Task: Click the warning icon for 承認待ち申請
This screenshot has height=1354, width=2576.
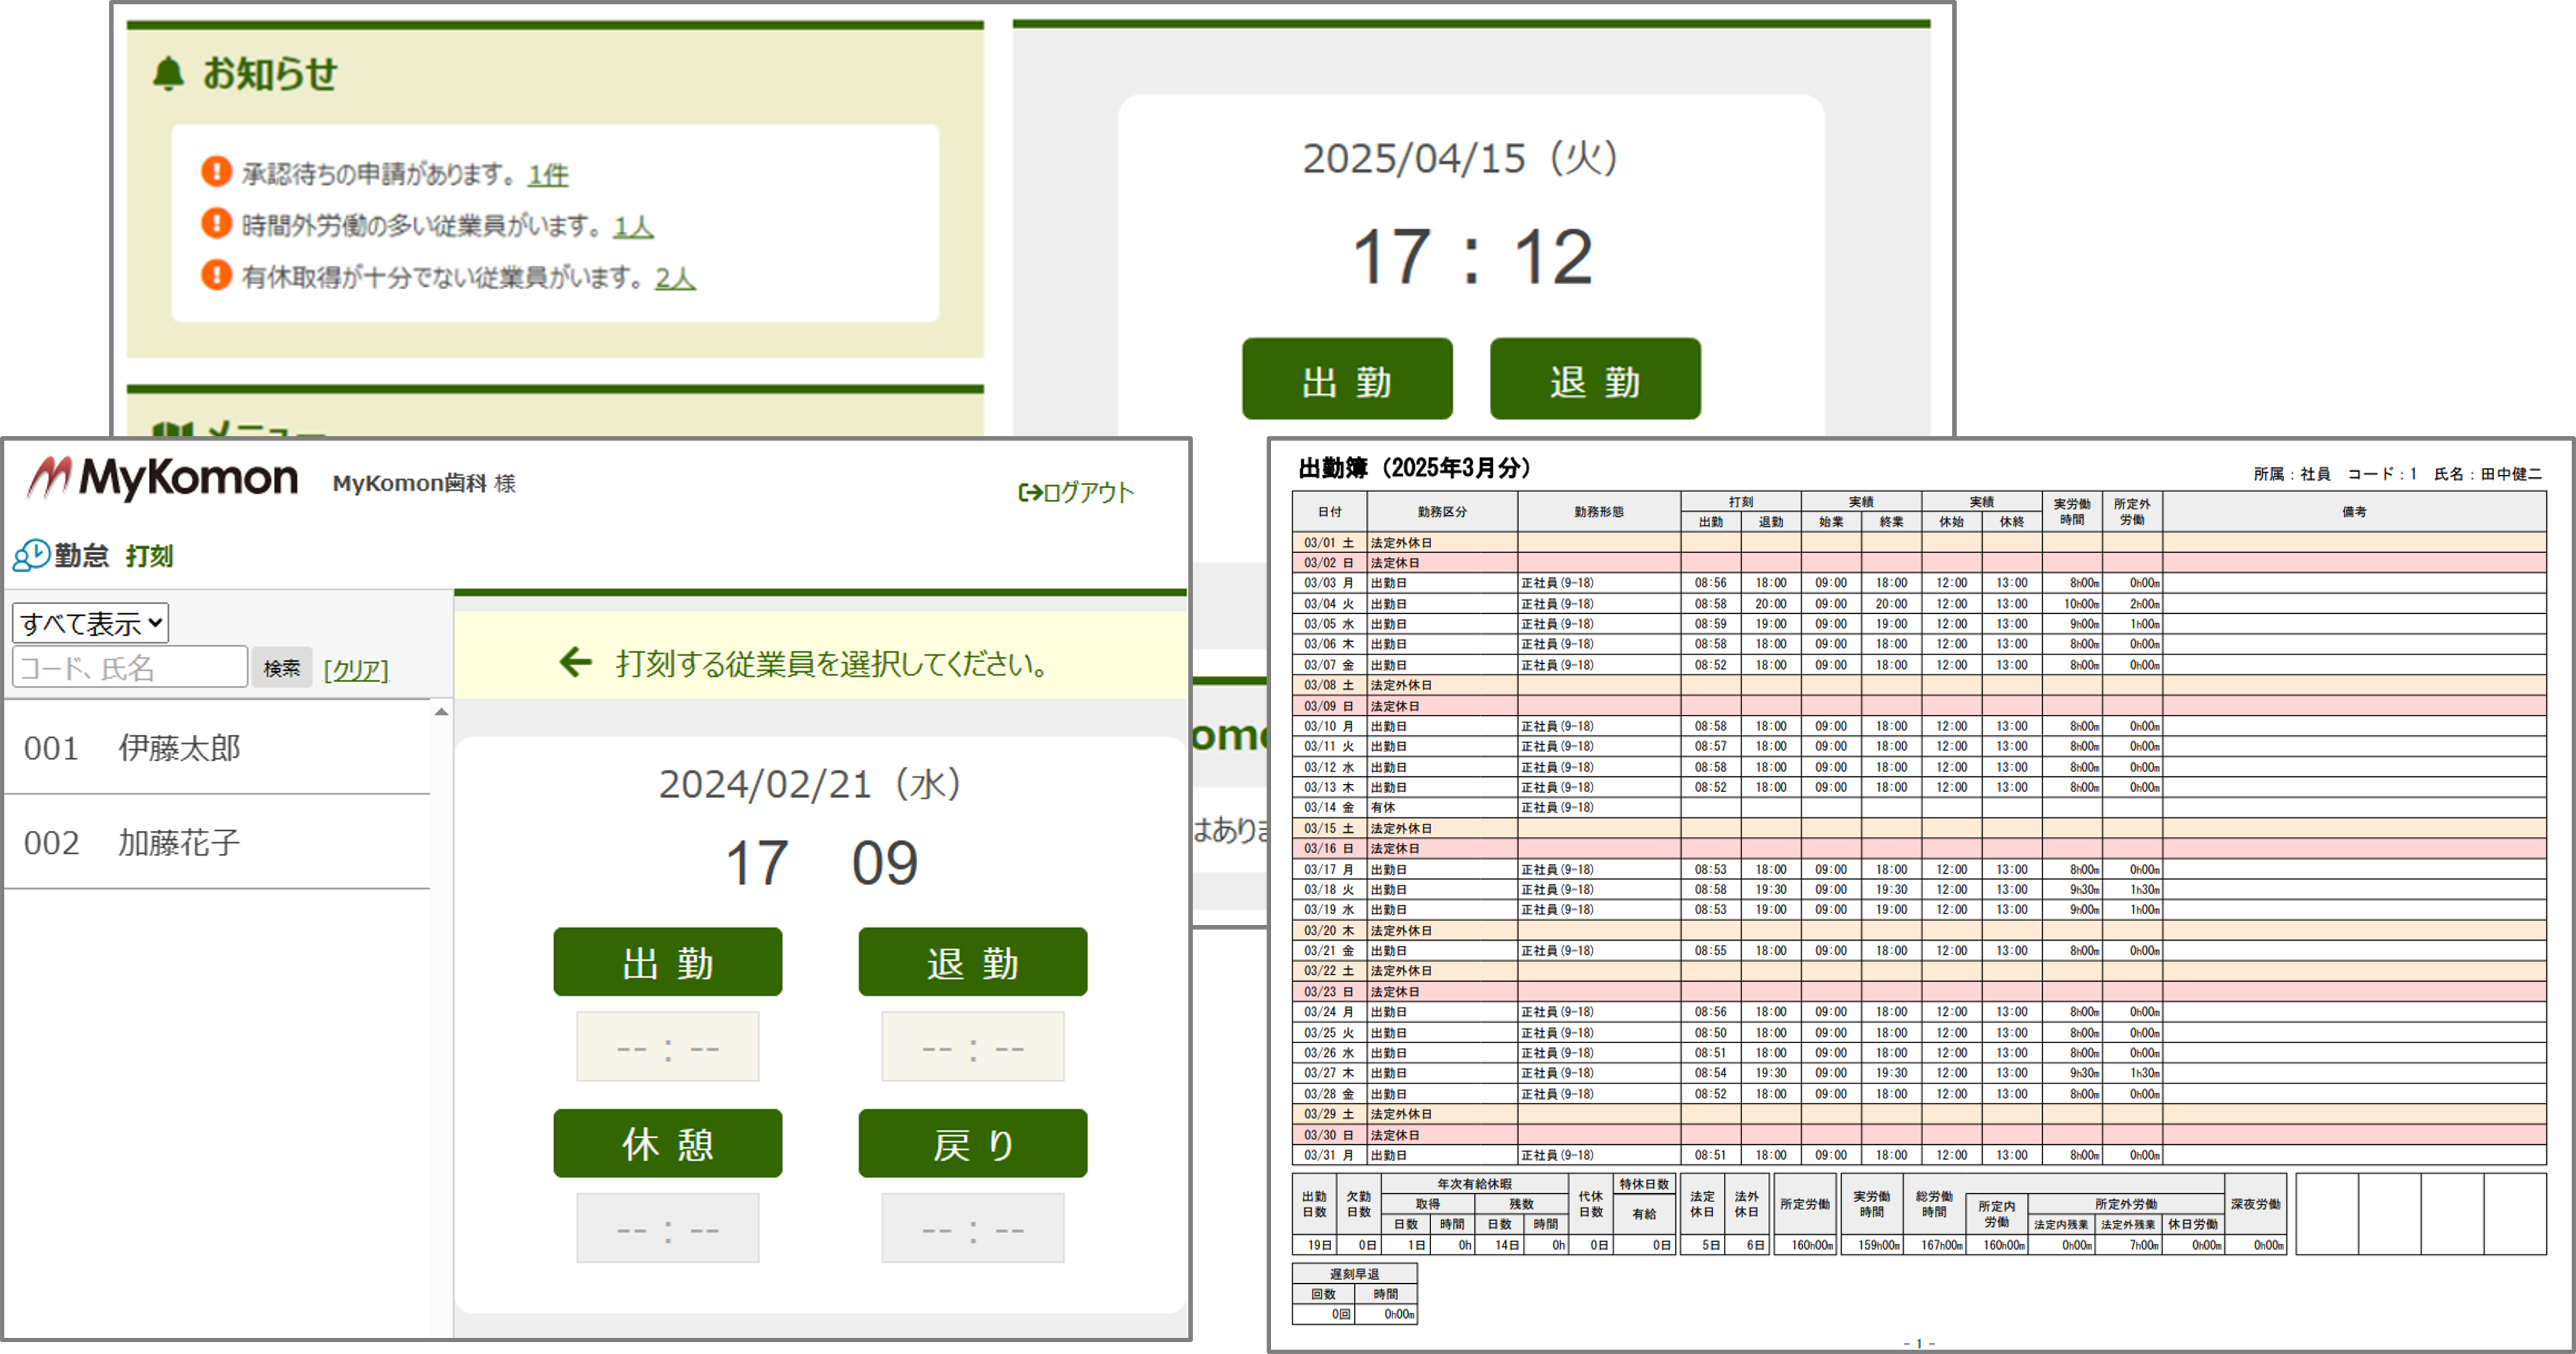Action: pos(216,172)
